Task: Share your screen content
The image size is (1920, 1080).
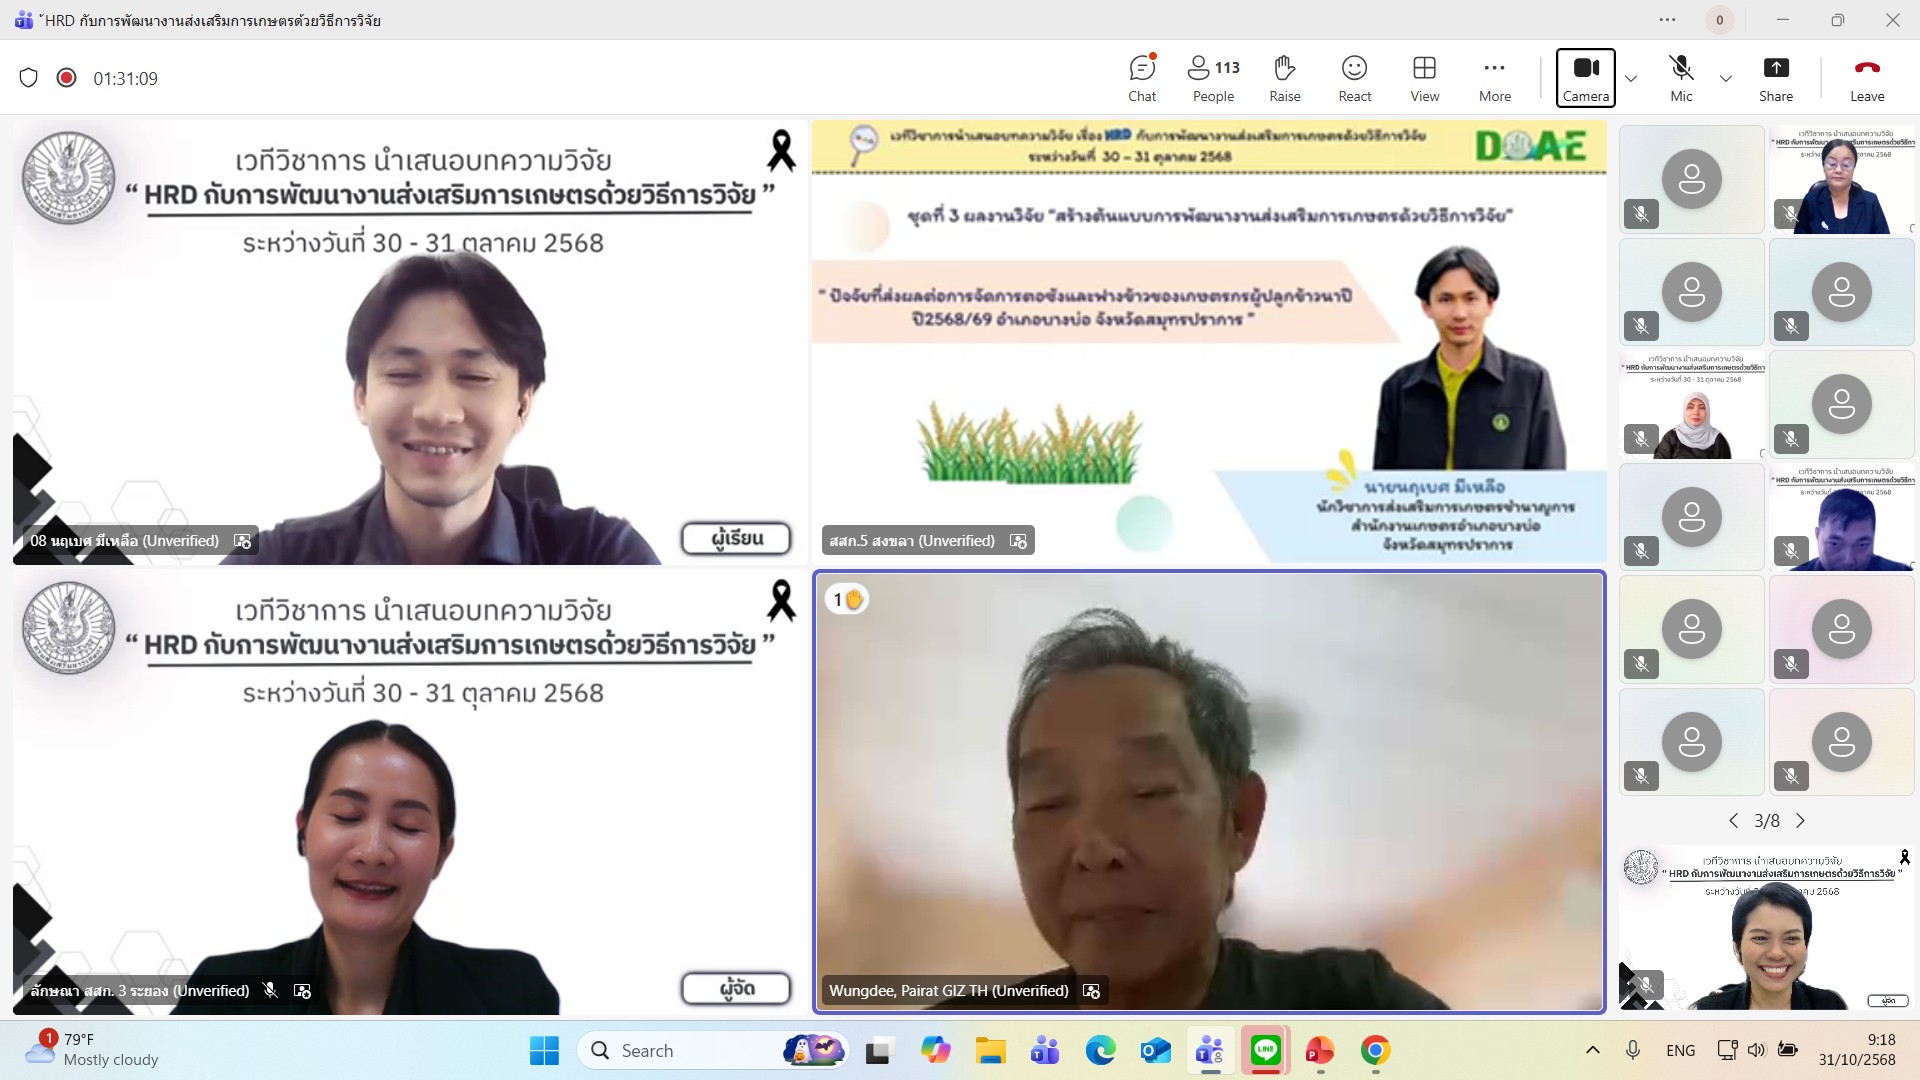Action: click(1775, 78)
